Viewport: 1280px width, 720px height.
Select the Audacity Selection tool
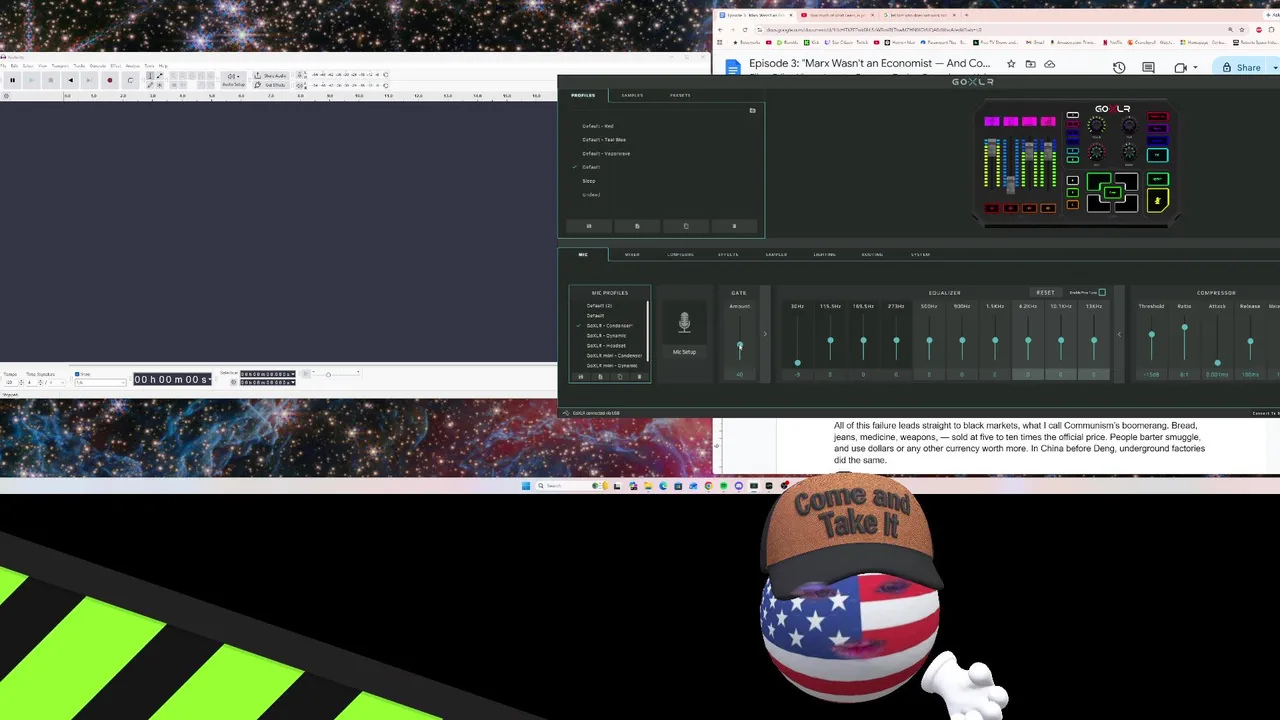tap(150, 76)
